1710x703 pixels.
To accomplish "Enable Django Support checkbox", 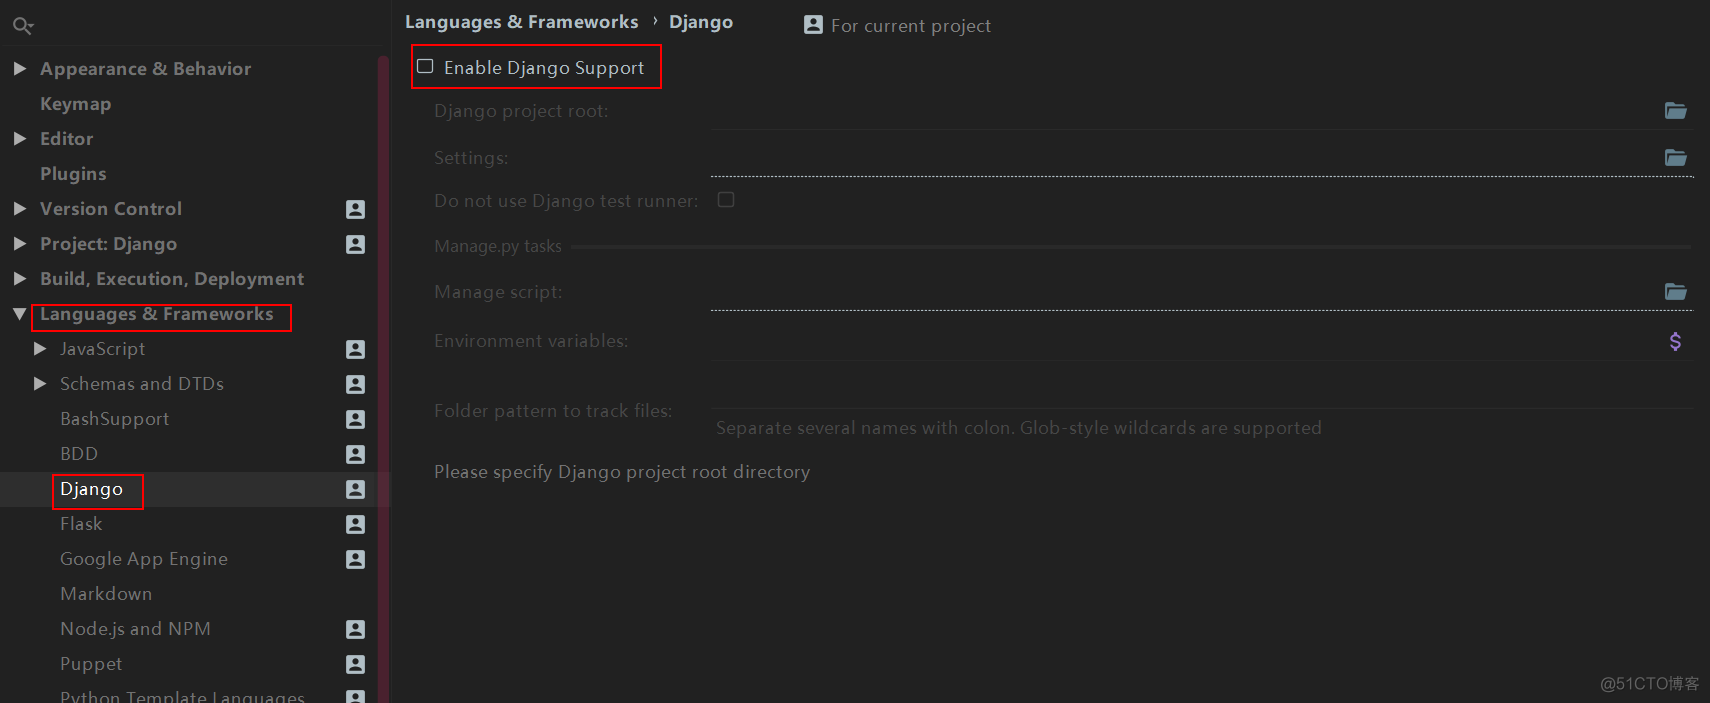I will coord(426,67).
